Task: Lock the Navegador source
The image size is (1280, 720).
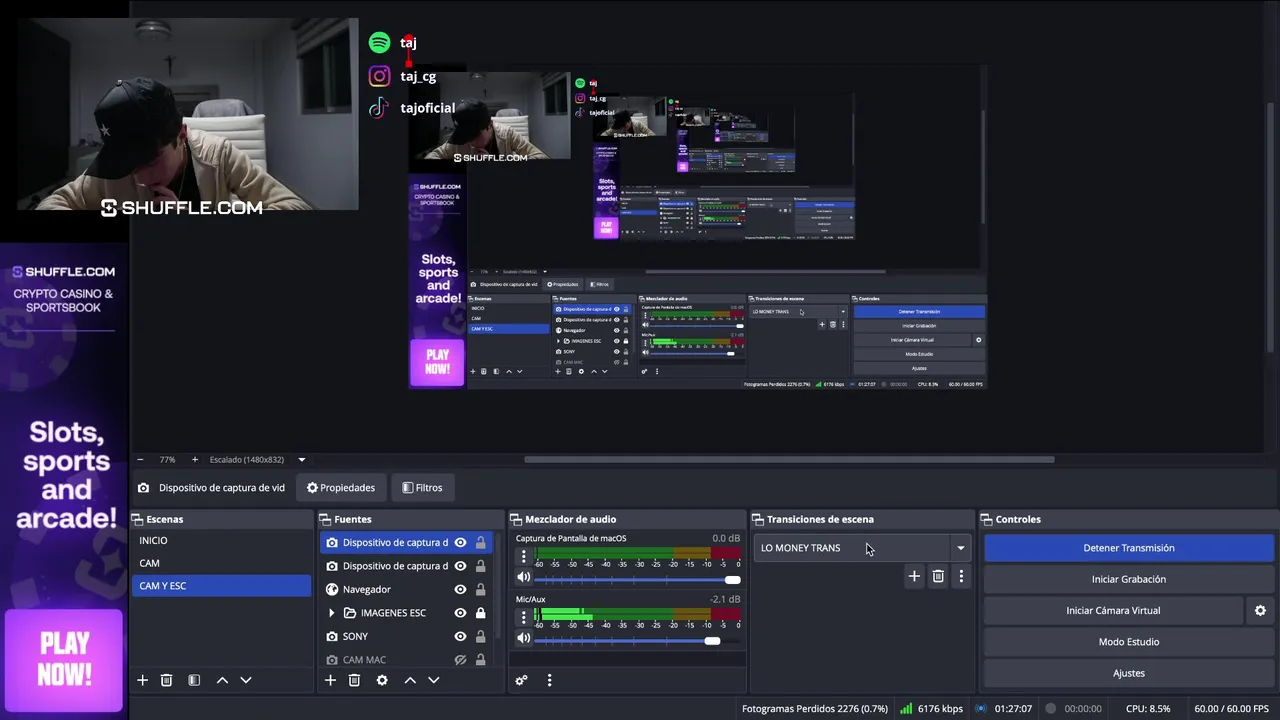Action: click(x=480, y=589)
